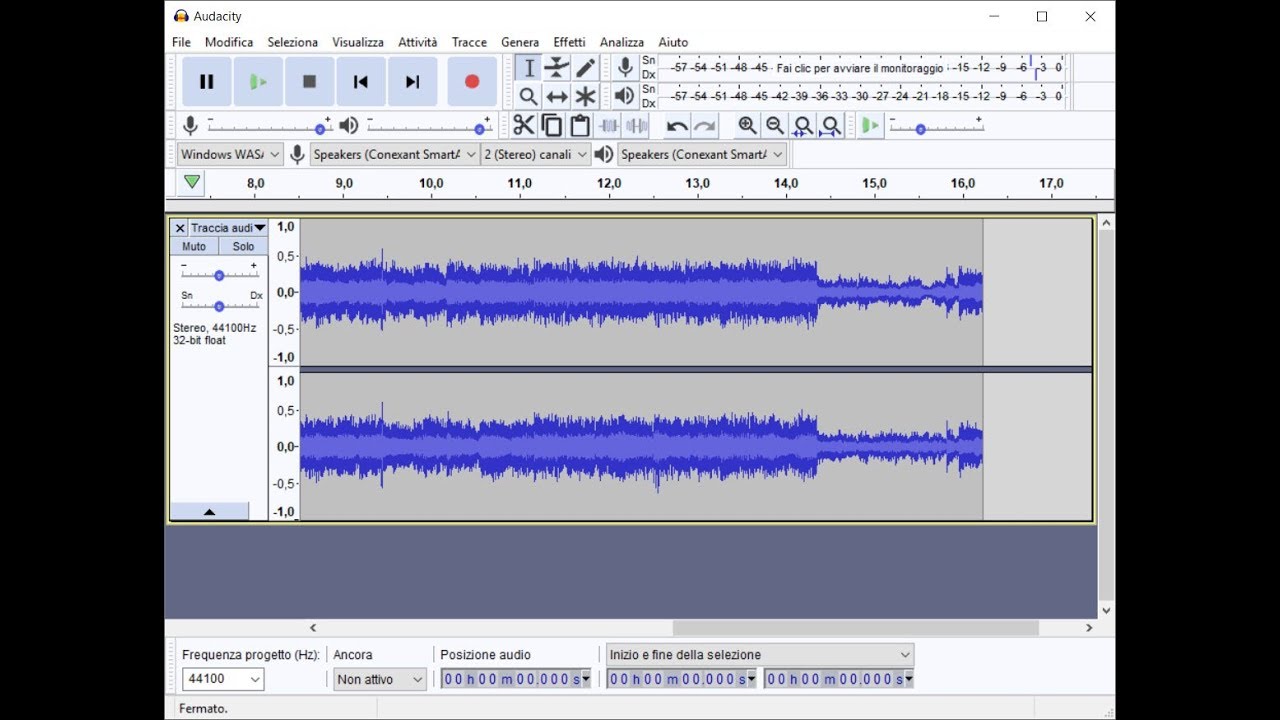Click the Play-at-speed green button
Image resolution: width=1280 pixels, height=720 pixels.
click(x=870, y=125)
